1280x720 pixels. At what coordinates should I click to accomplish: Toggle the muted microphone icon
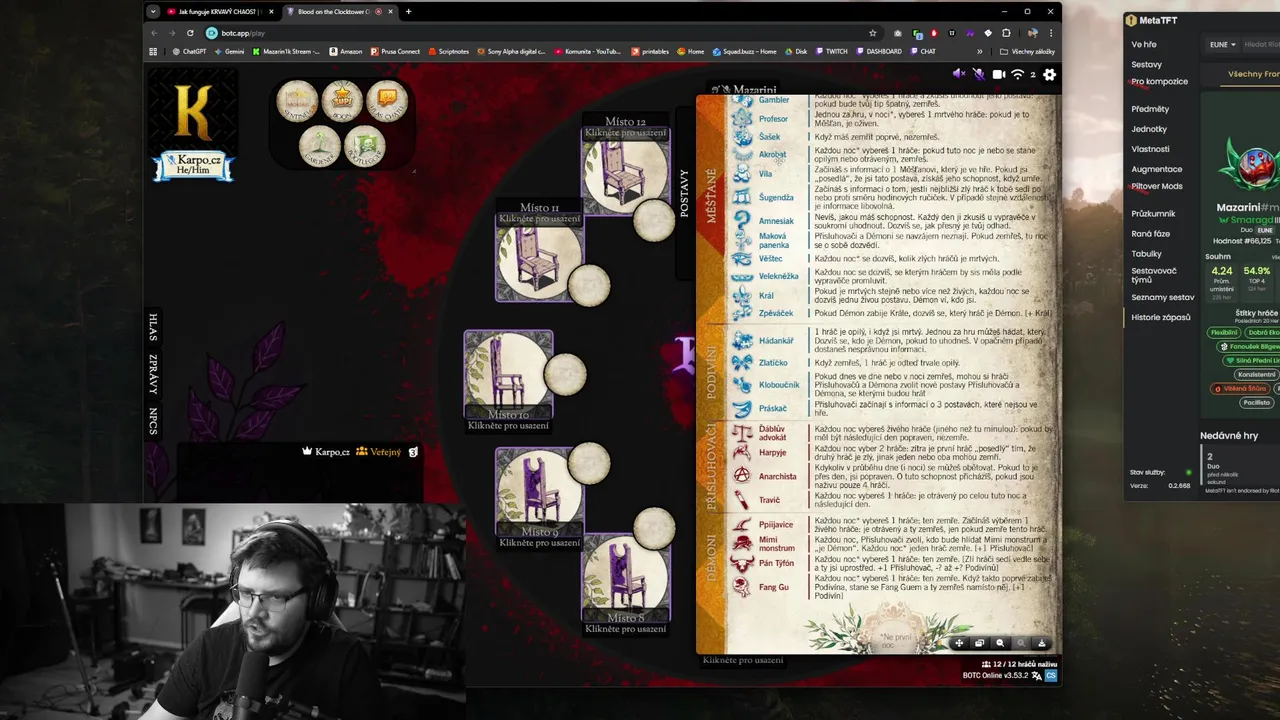pyautogui.click(x=979, y=74)
